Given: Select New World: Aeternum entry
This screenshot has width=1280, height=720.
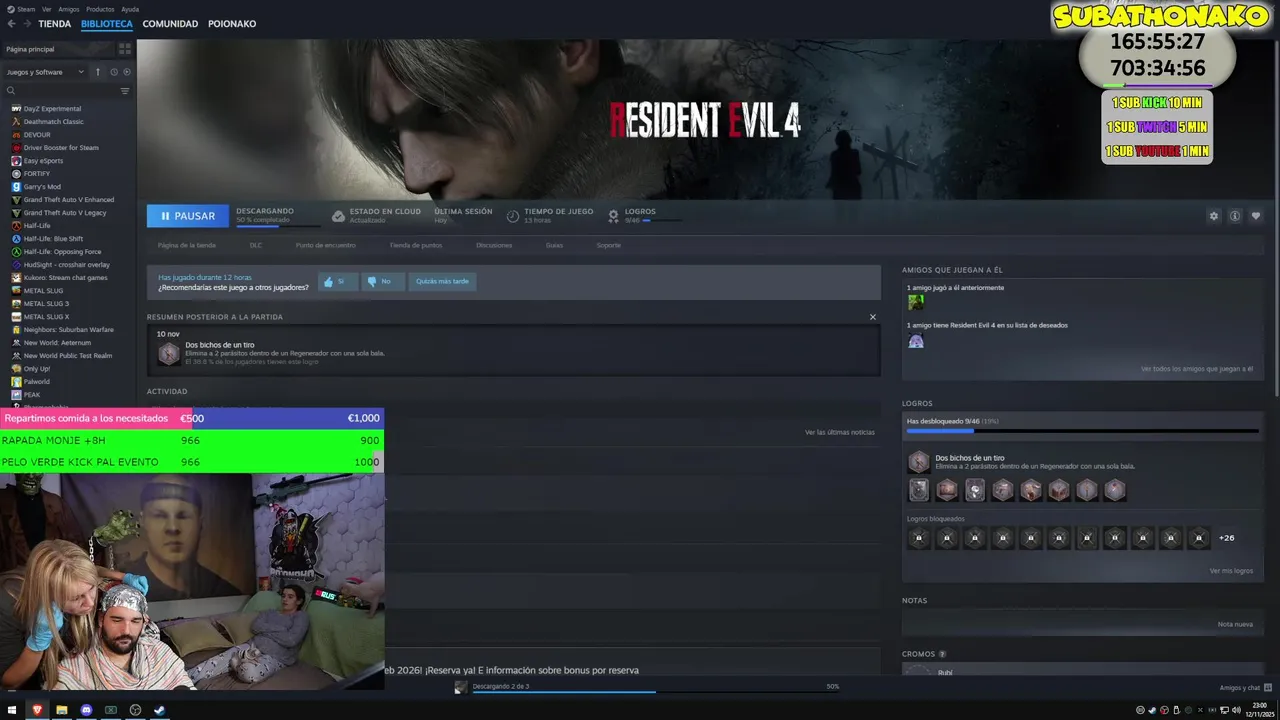Looking at the screenshot, I should point(57,343).
